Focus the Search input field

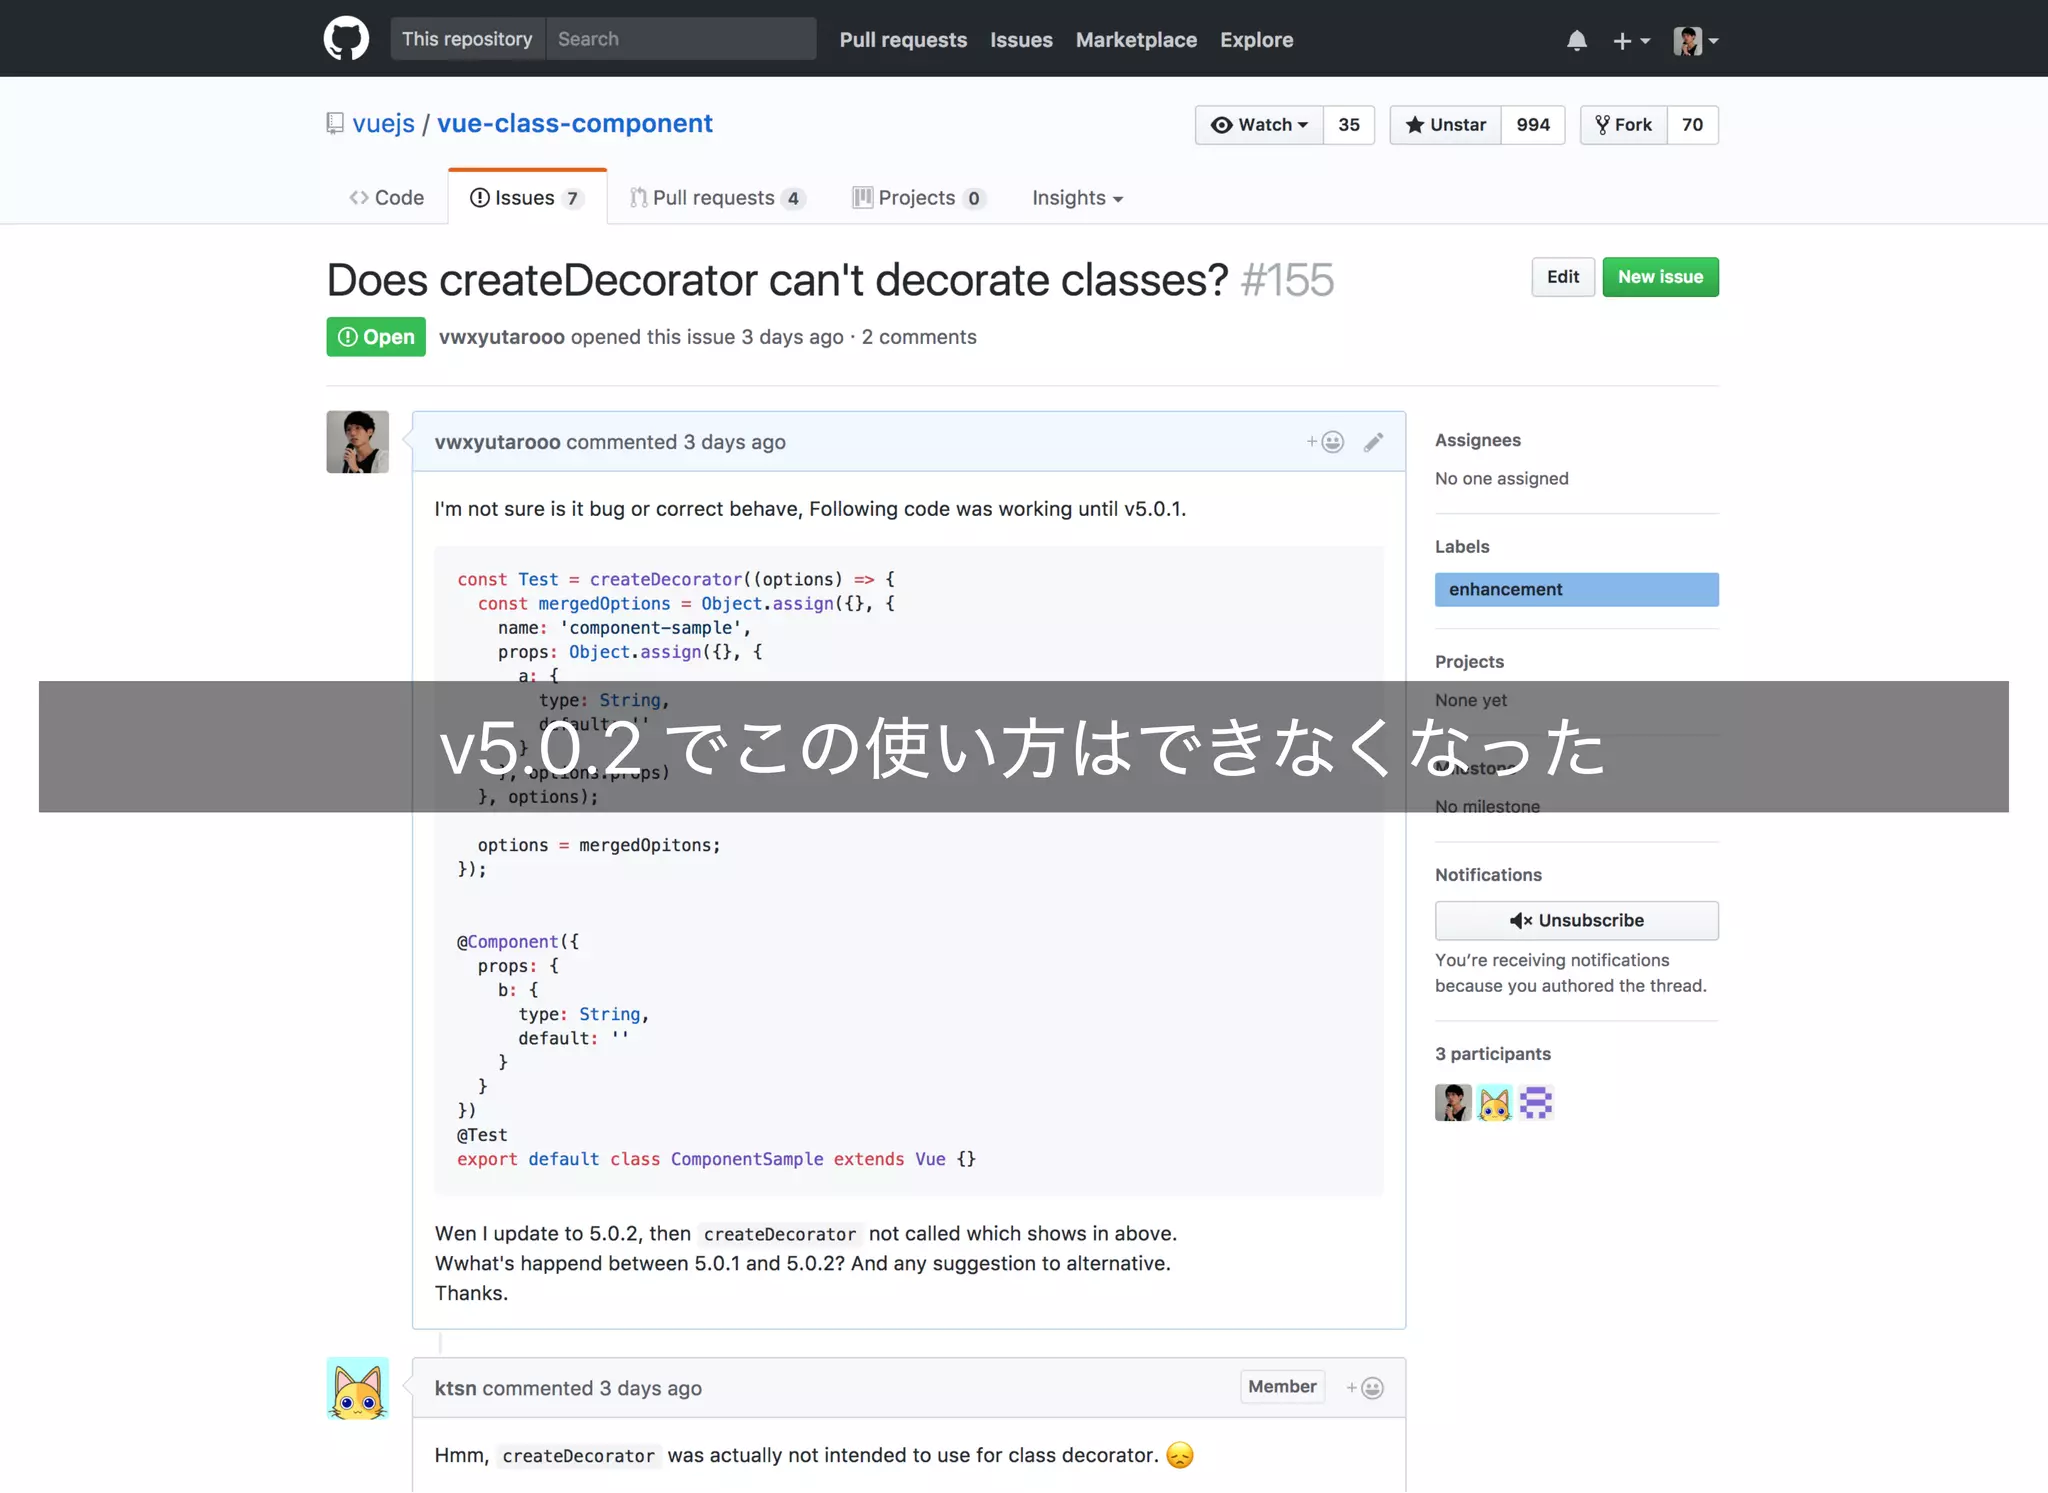click(681, 39)
